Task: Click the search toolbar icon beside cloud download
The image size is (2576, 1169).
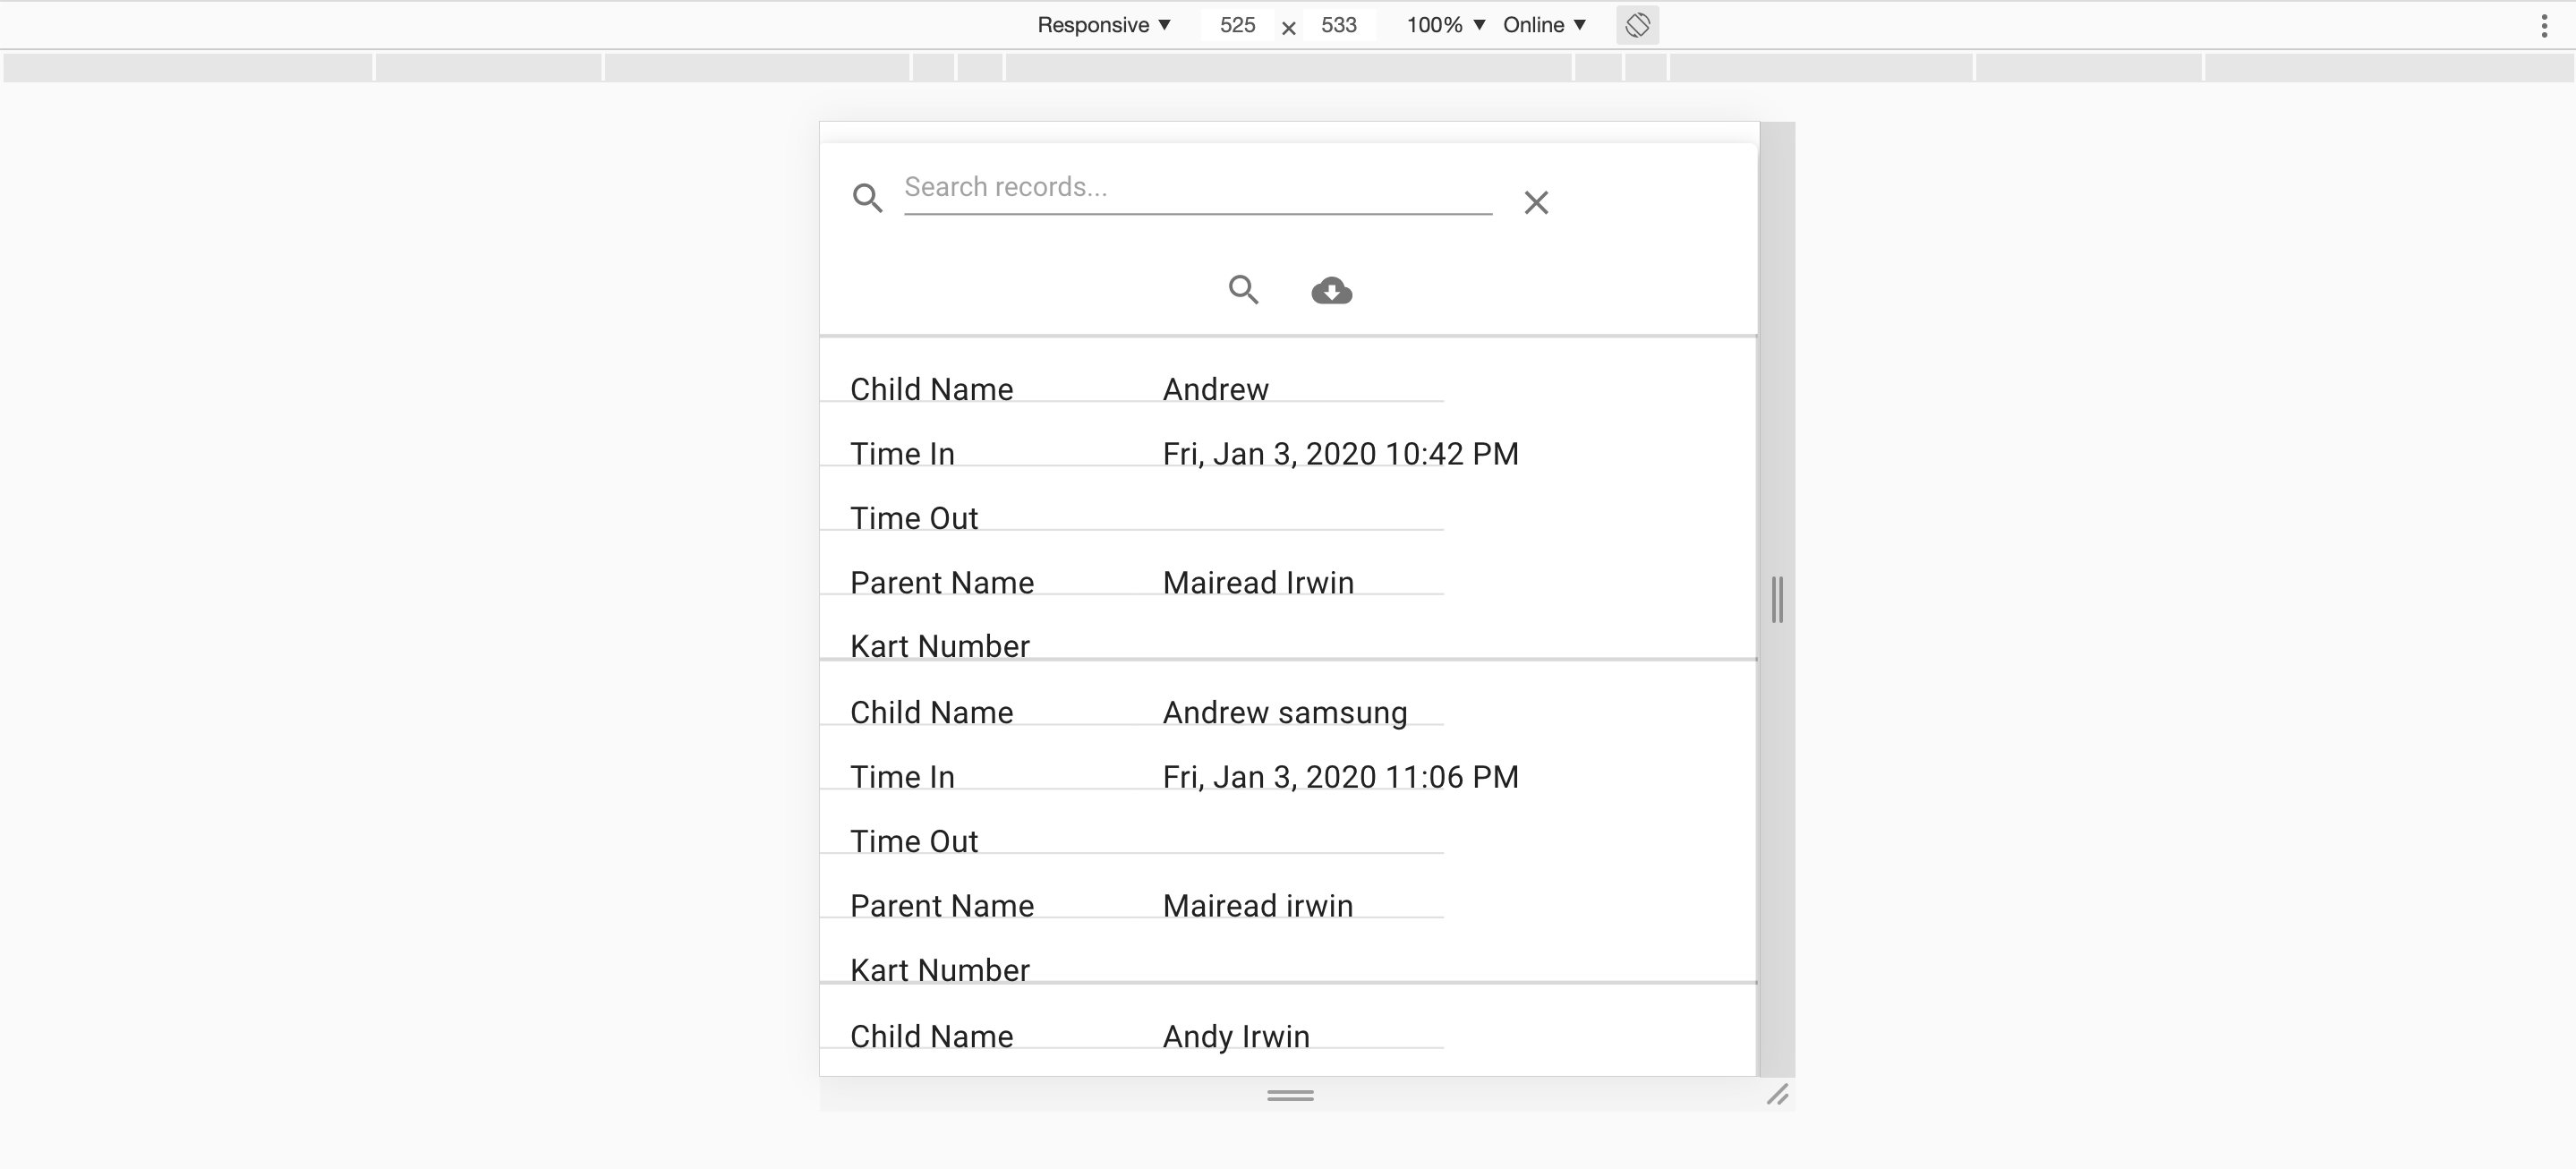Action: point(1243,290)
